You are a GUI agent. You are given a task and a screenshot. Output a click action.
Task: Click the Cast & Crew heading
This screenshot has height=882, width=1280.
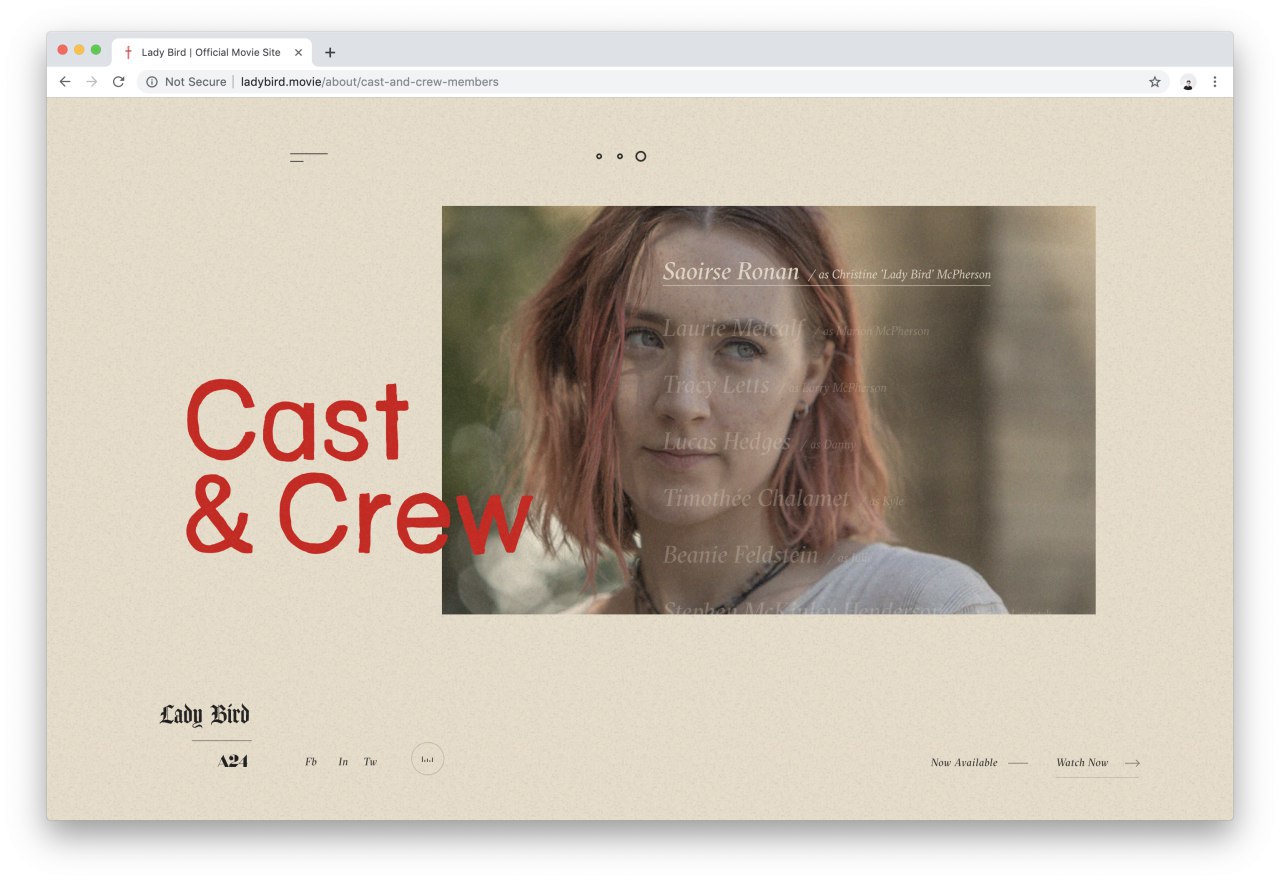point(359,467)
